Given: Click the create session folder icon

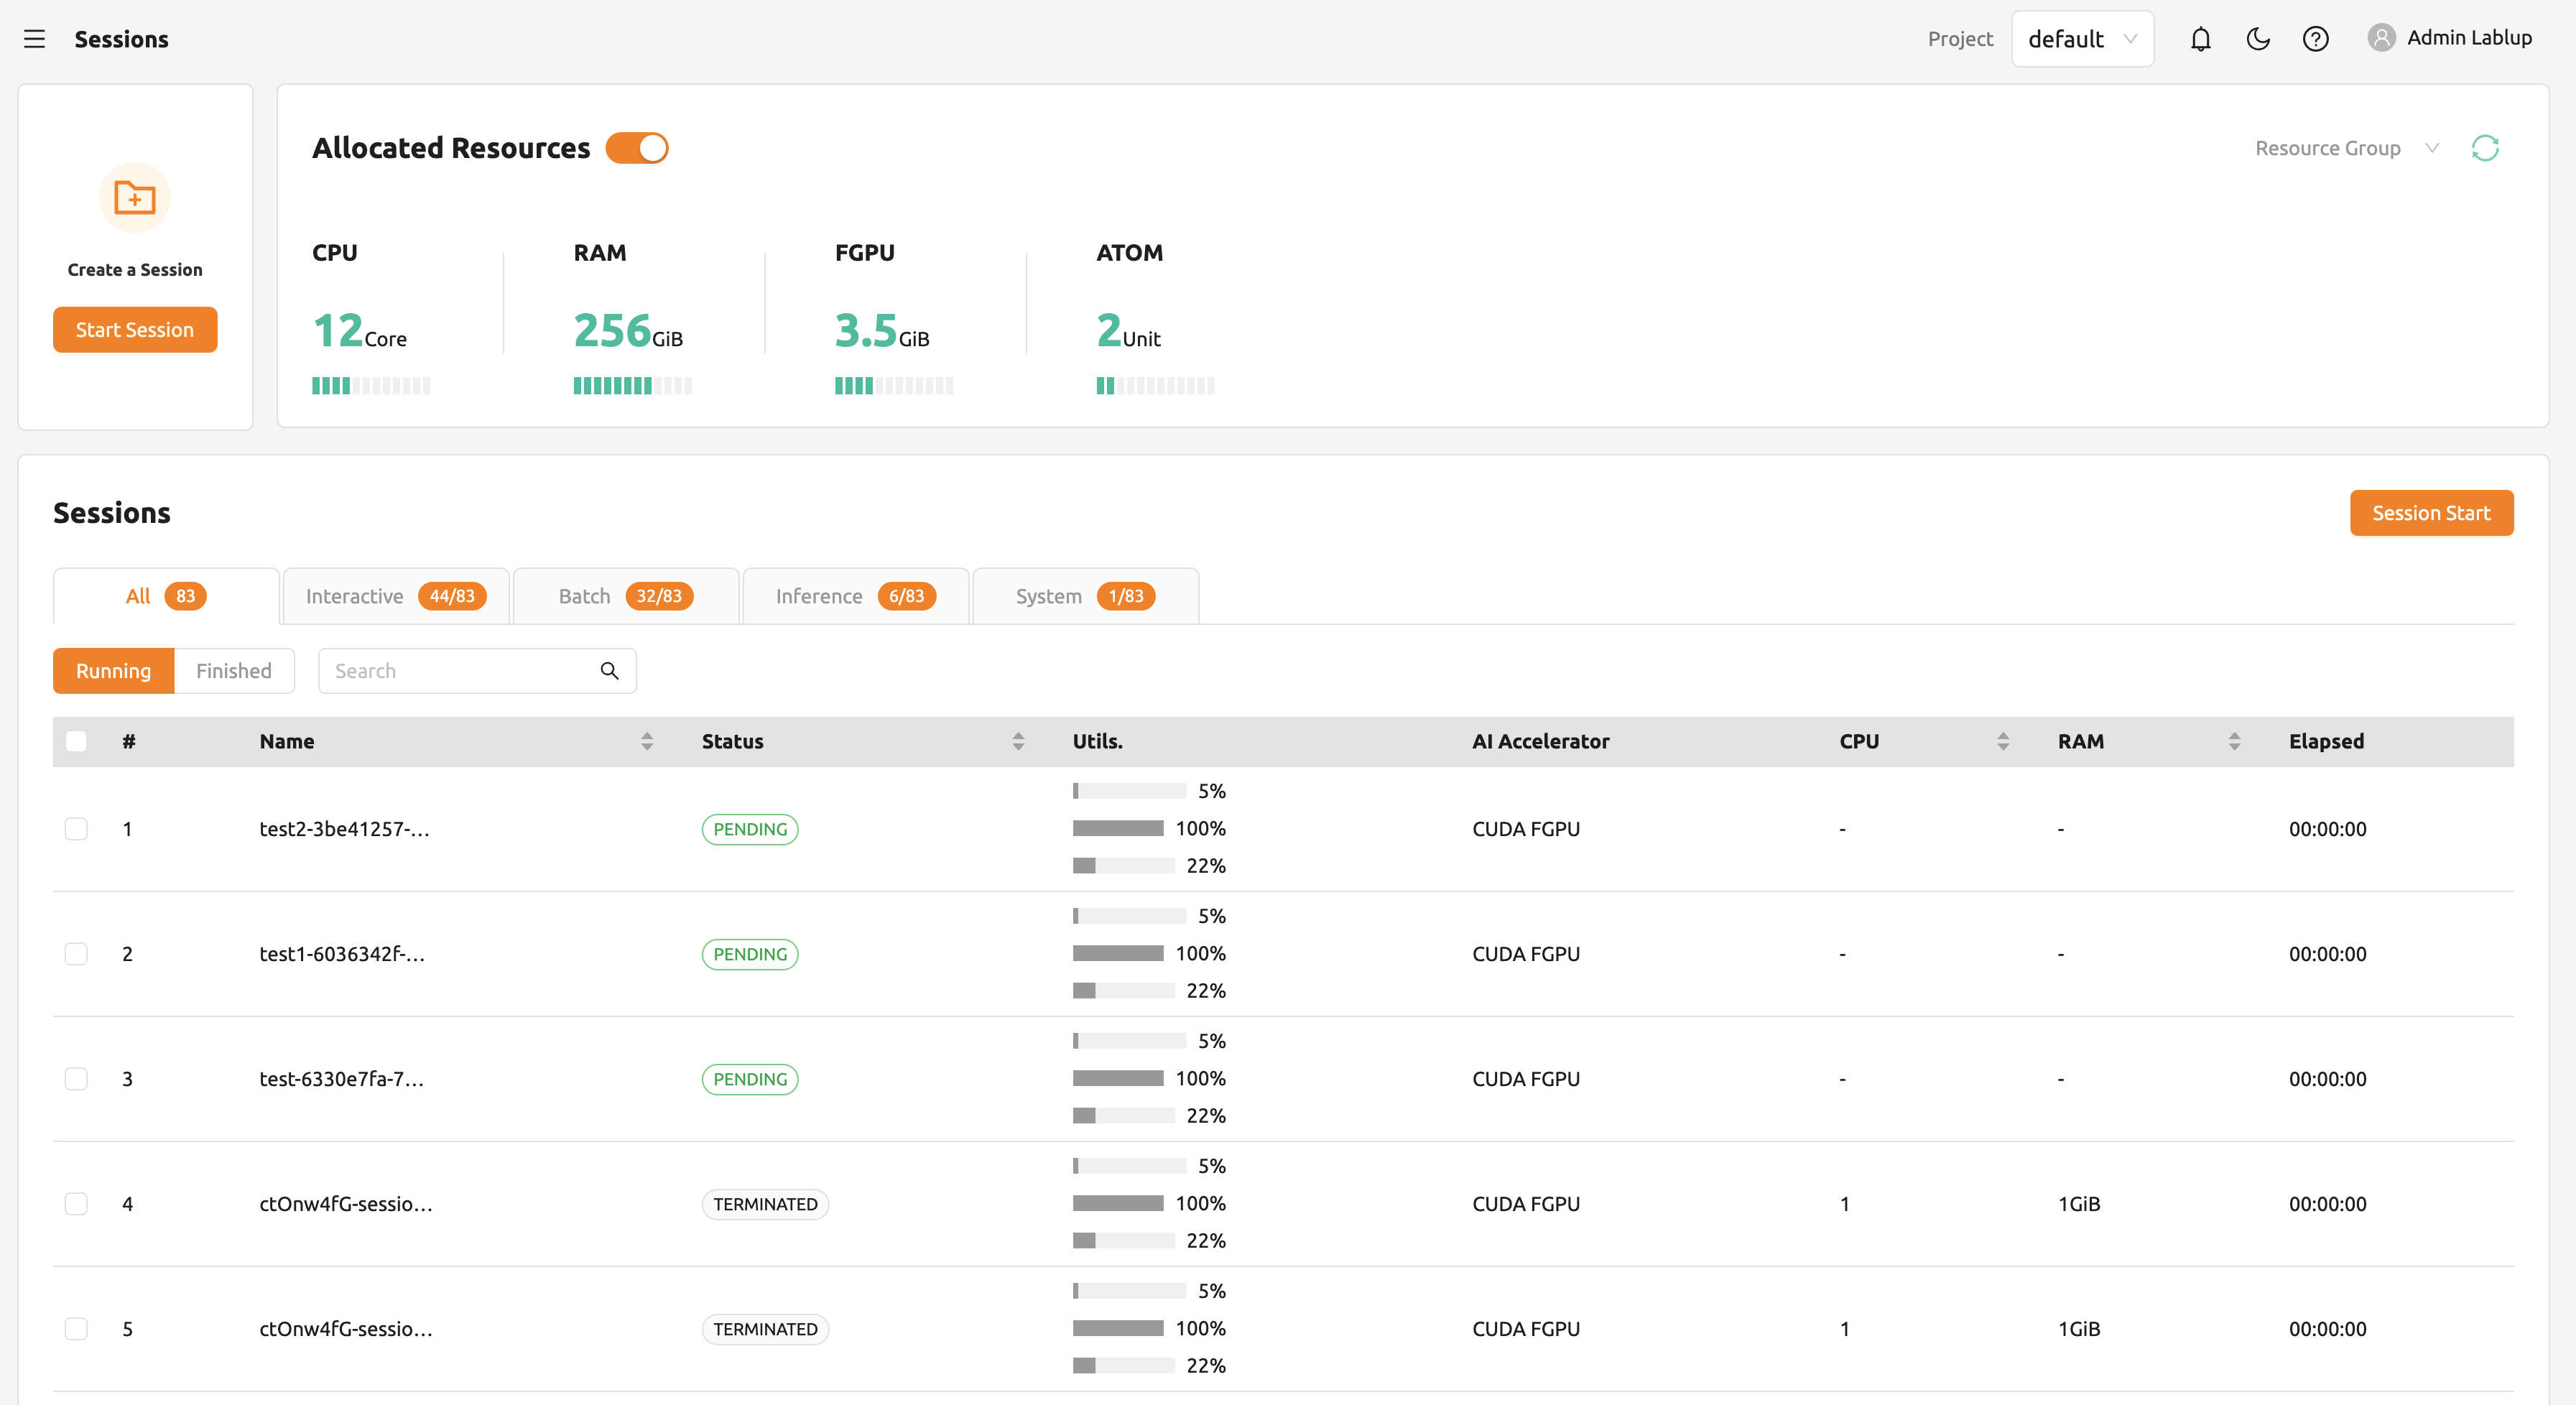Looking at the screenshot, I should pos(135,197).
